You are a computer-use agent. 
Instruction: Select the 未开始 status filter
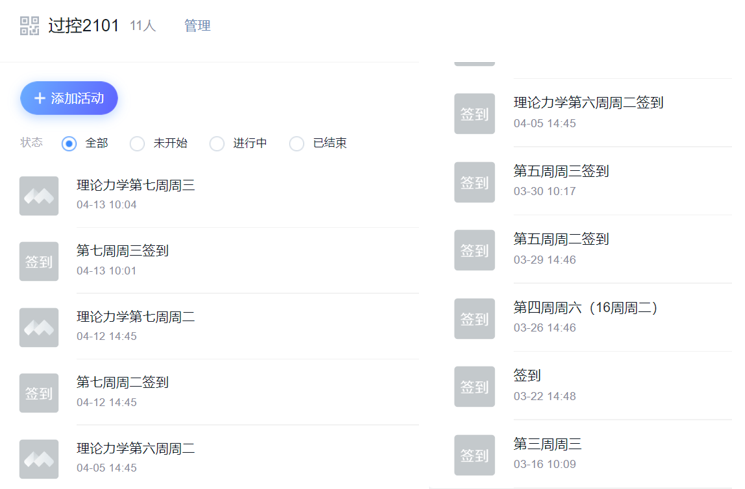(x=137, y=143)
